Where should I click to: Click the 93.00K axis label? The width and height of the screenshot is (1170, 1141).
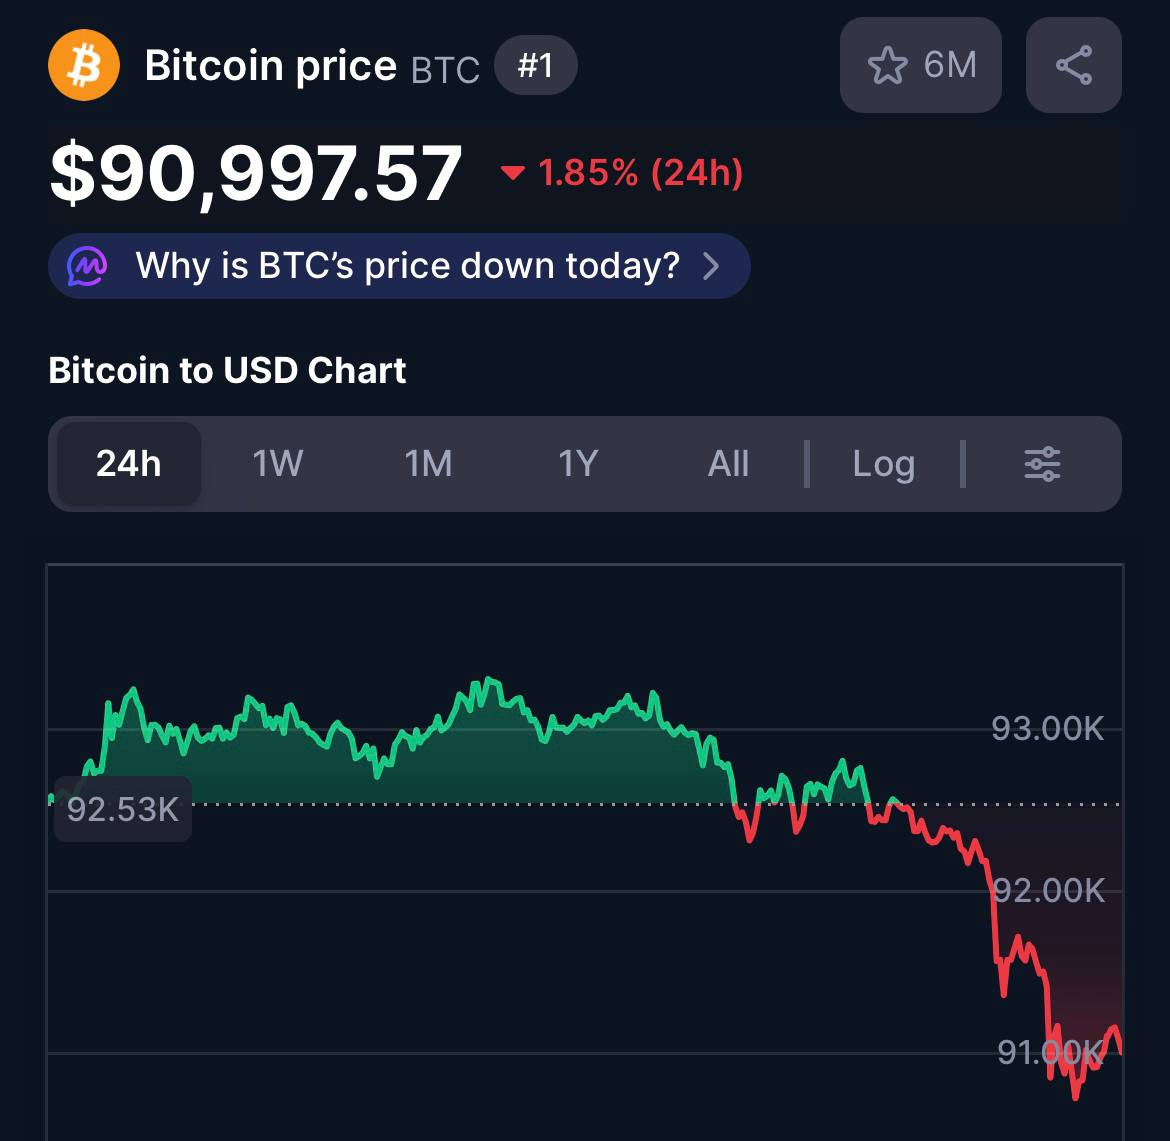[1047, 728]
